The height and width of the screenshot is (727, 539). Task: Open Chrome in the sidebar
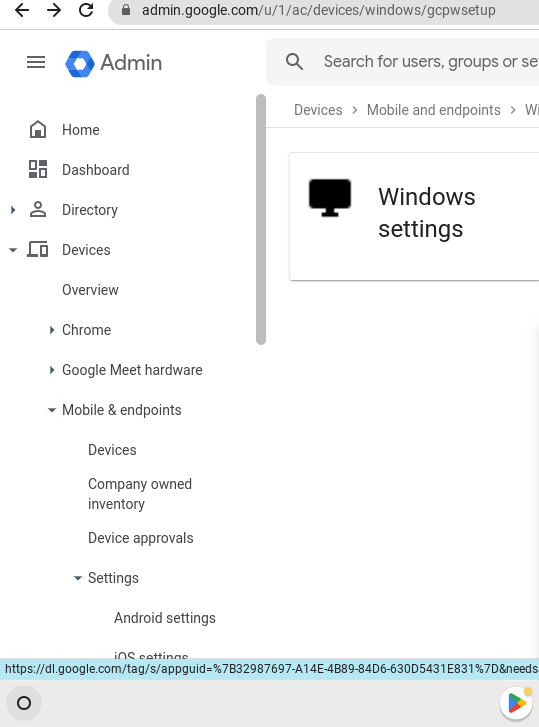(x=87, y=330)
